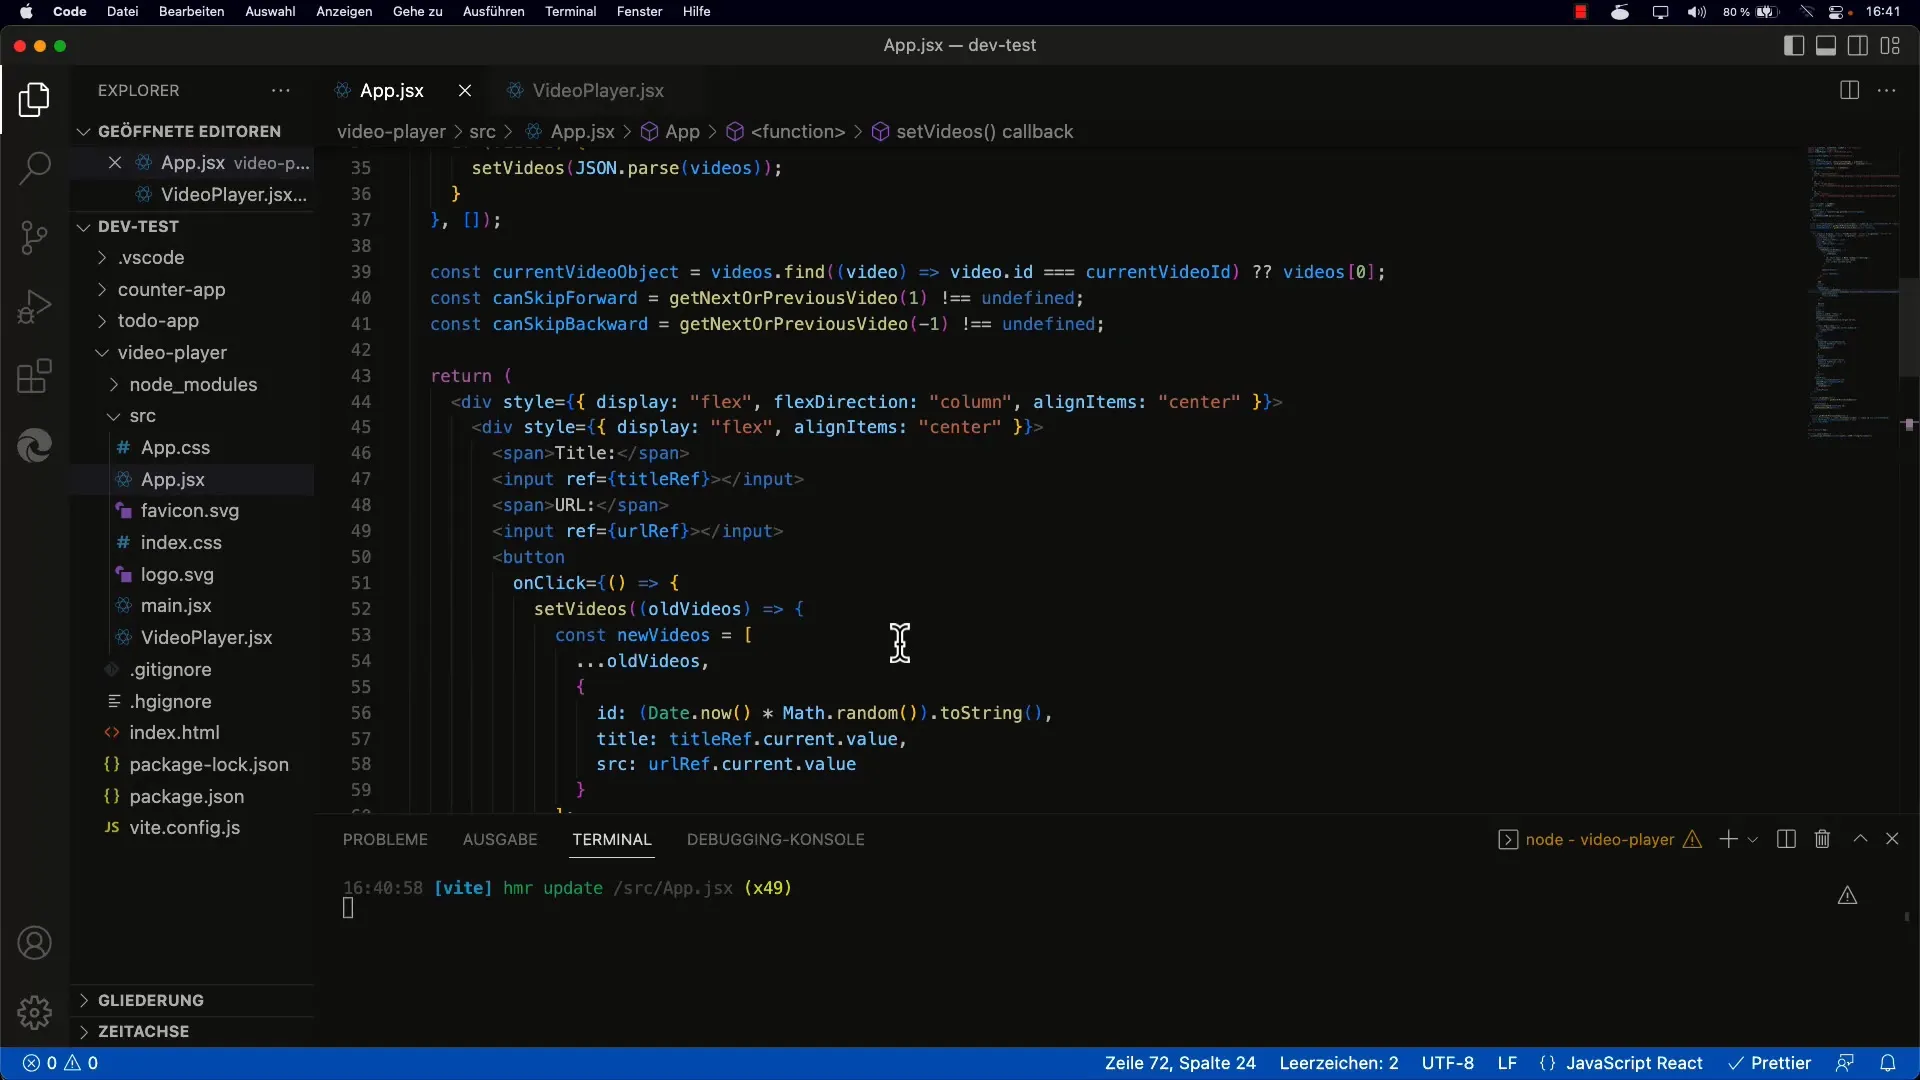The image size is (1920, 1080).
Task: Open notifications bell in status bar
Action: (1887, 1063)
